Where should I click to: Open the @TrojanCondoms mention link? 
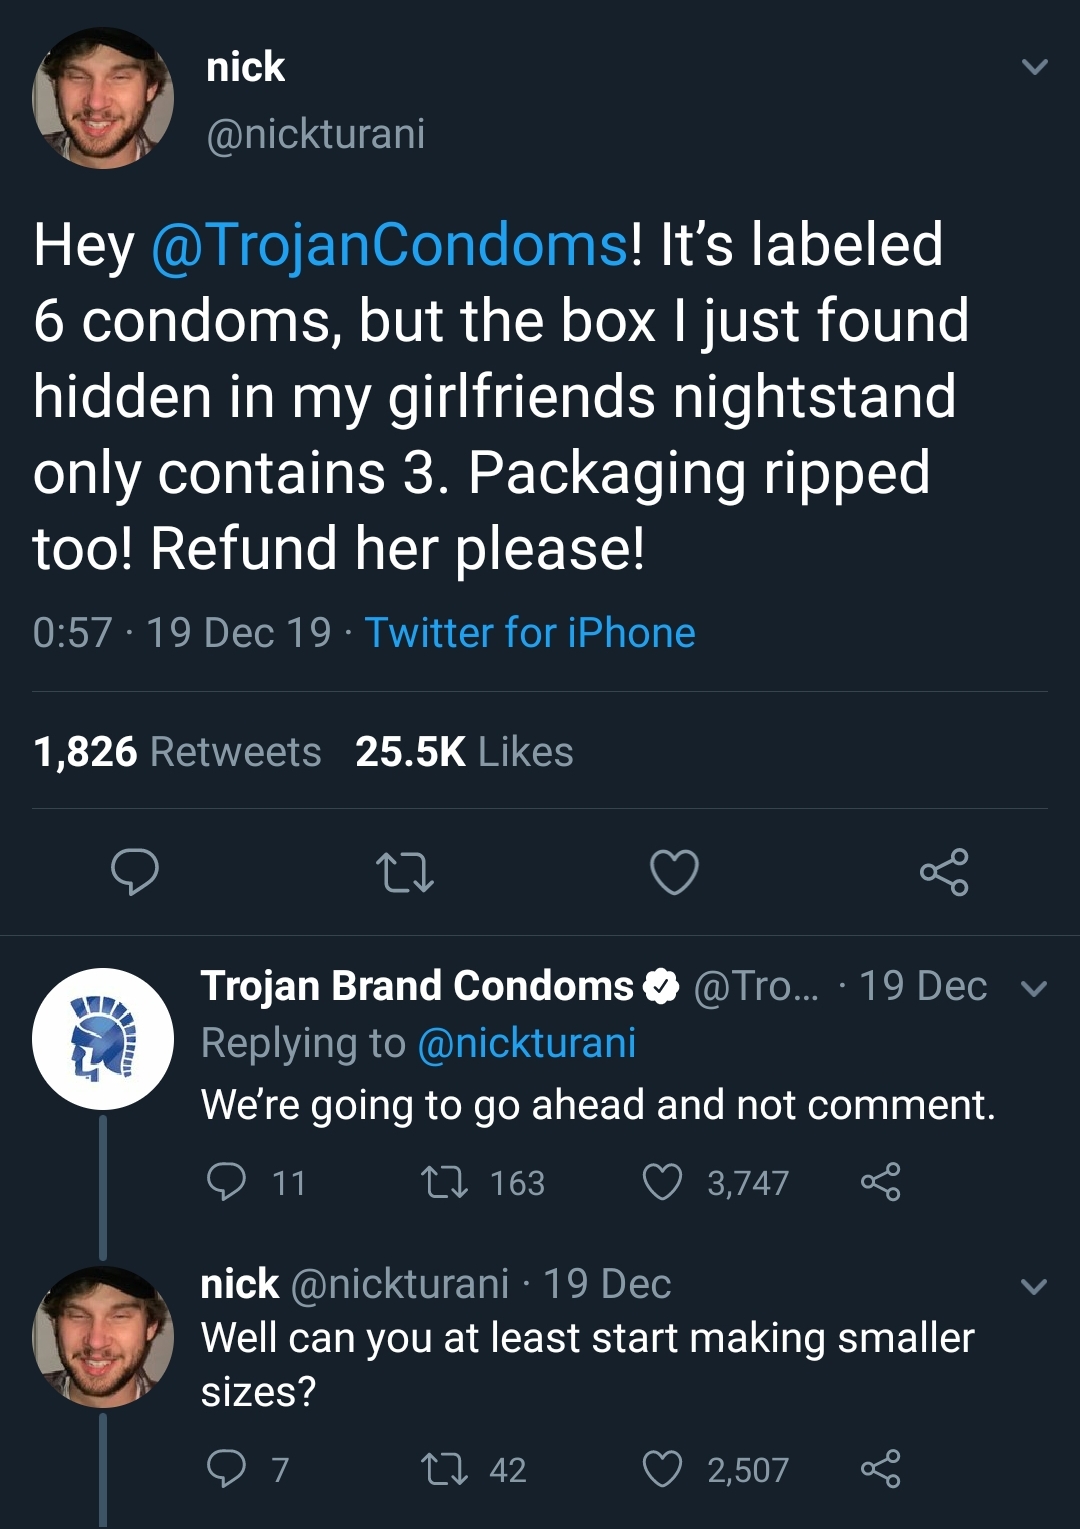pyautogui.click(x=390, y=245)
